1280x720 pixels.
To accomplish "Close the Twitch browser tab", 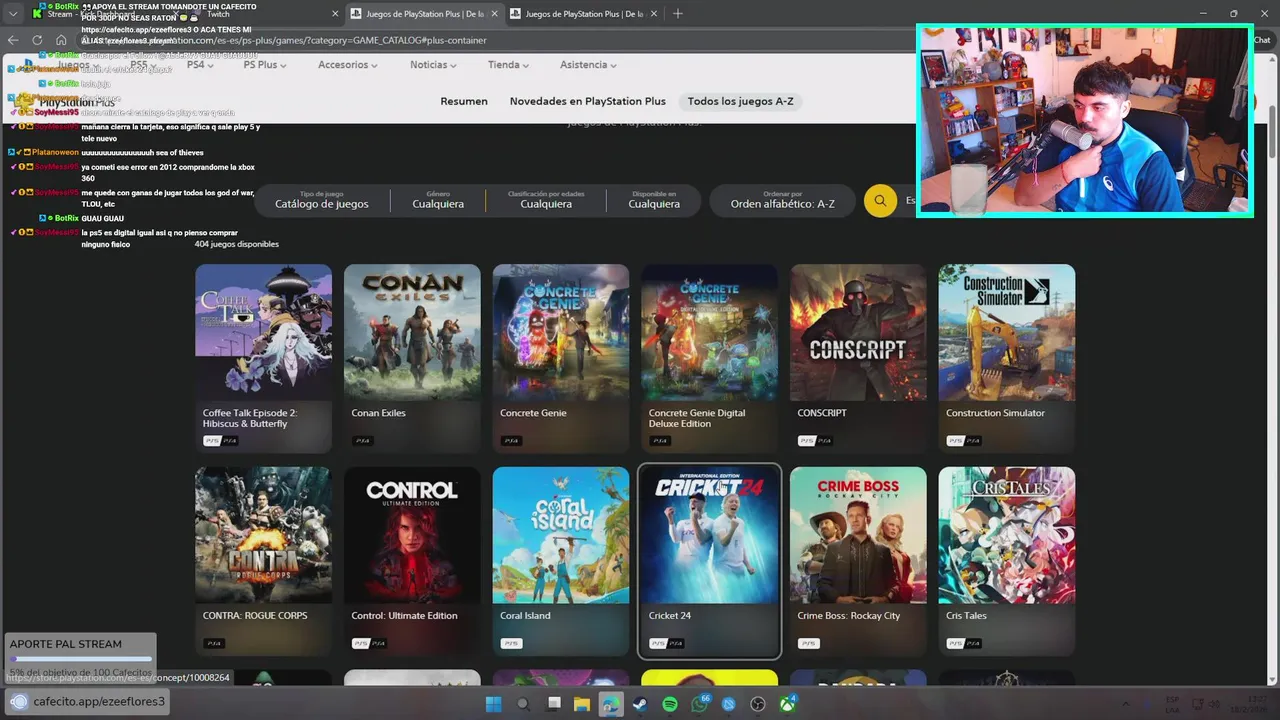I will coord(336,14).
